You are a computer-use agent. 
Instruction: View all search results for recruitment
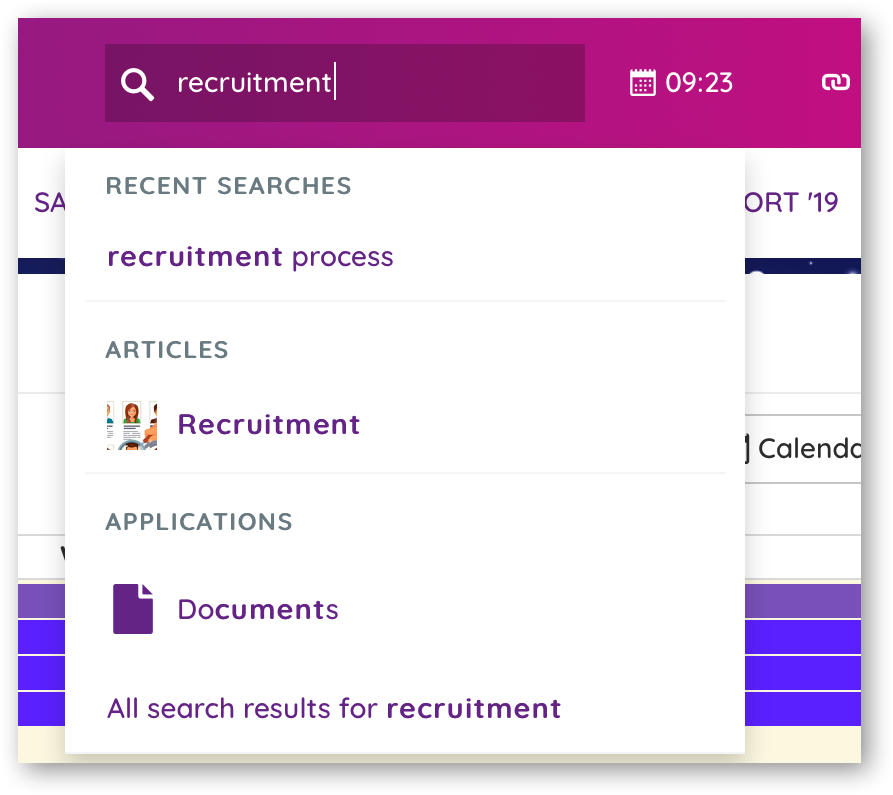[334, 709]
